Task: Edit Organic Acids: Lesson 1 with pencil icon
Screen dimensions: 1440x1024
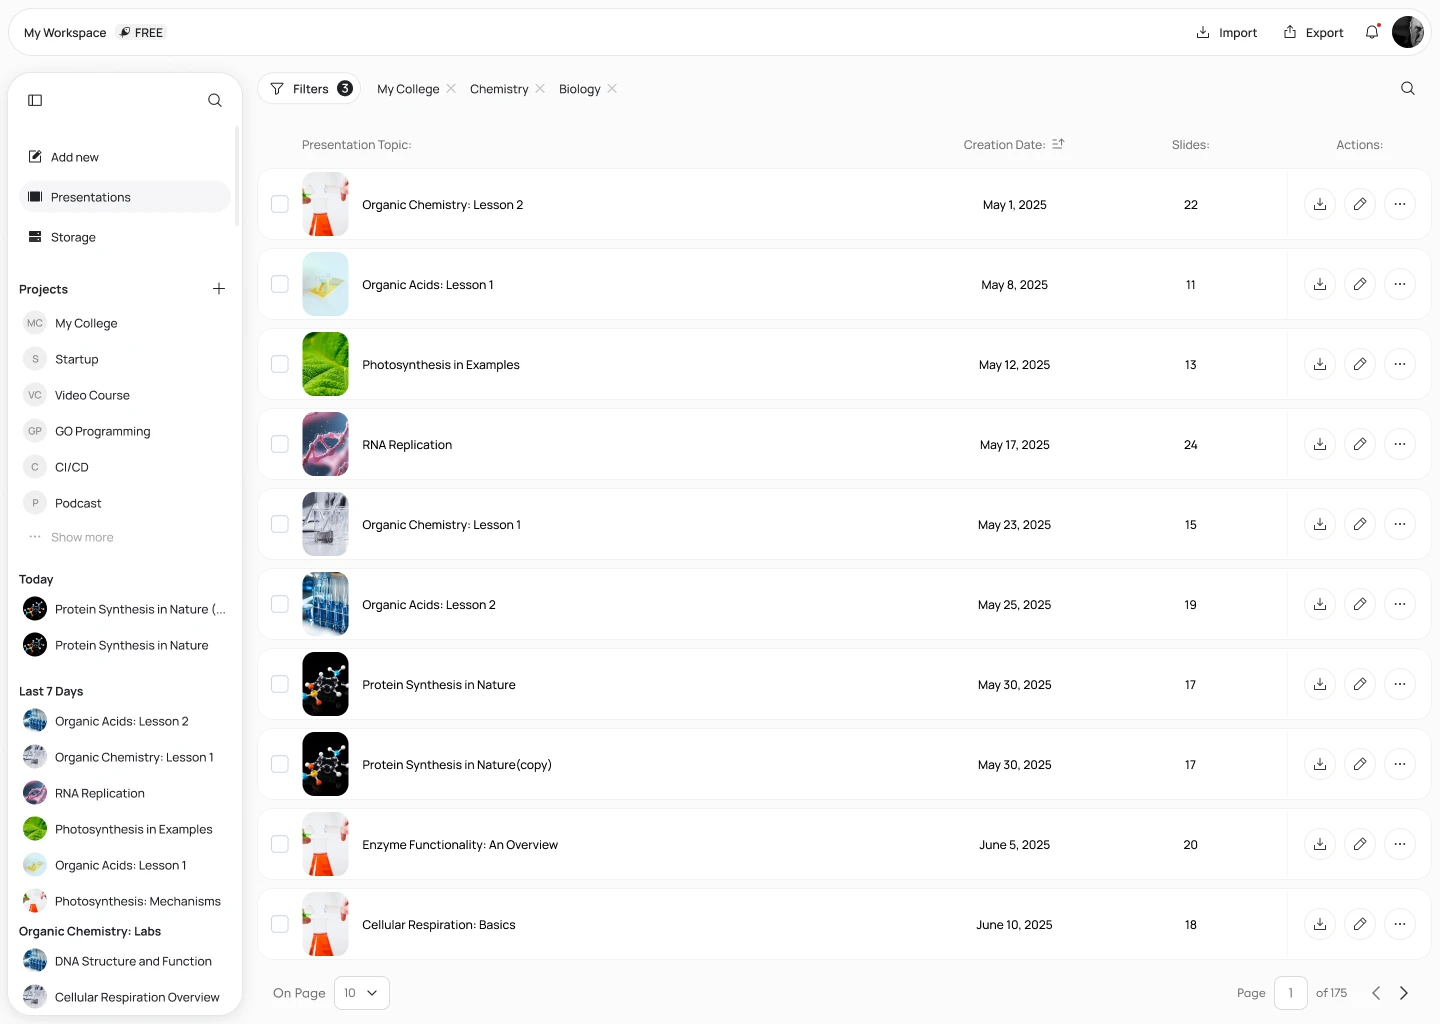Action: tap(1359, 284)
